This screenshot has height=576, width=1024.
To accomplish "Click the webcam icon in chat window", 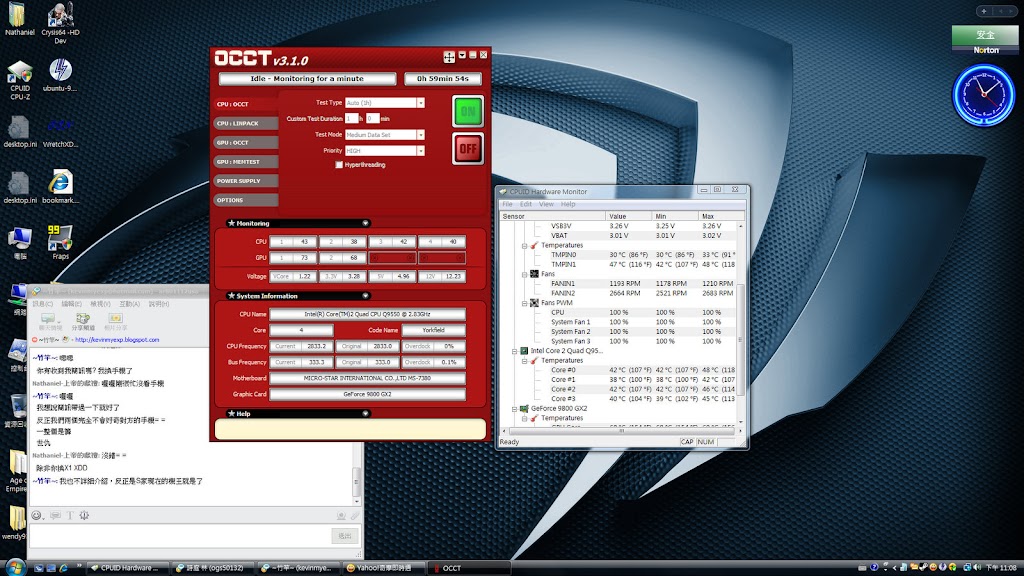I will [341, 515].
